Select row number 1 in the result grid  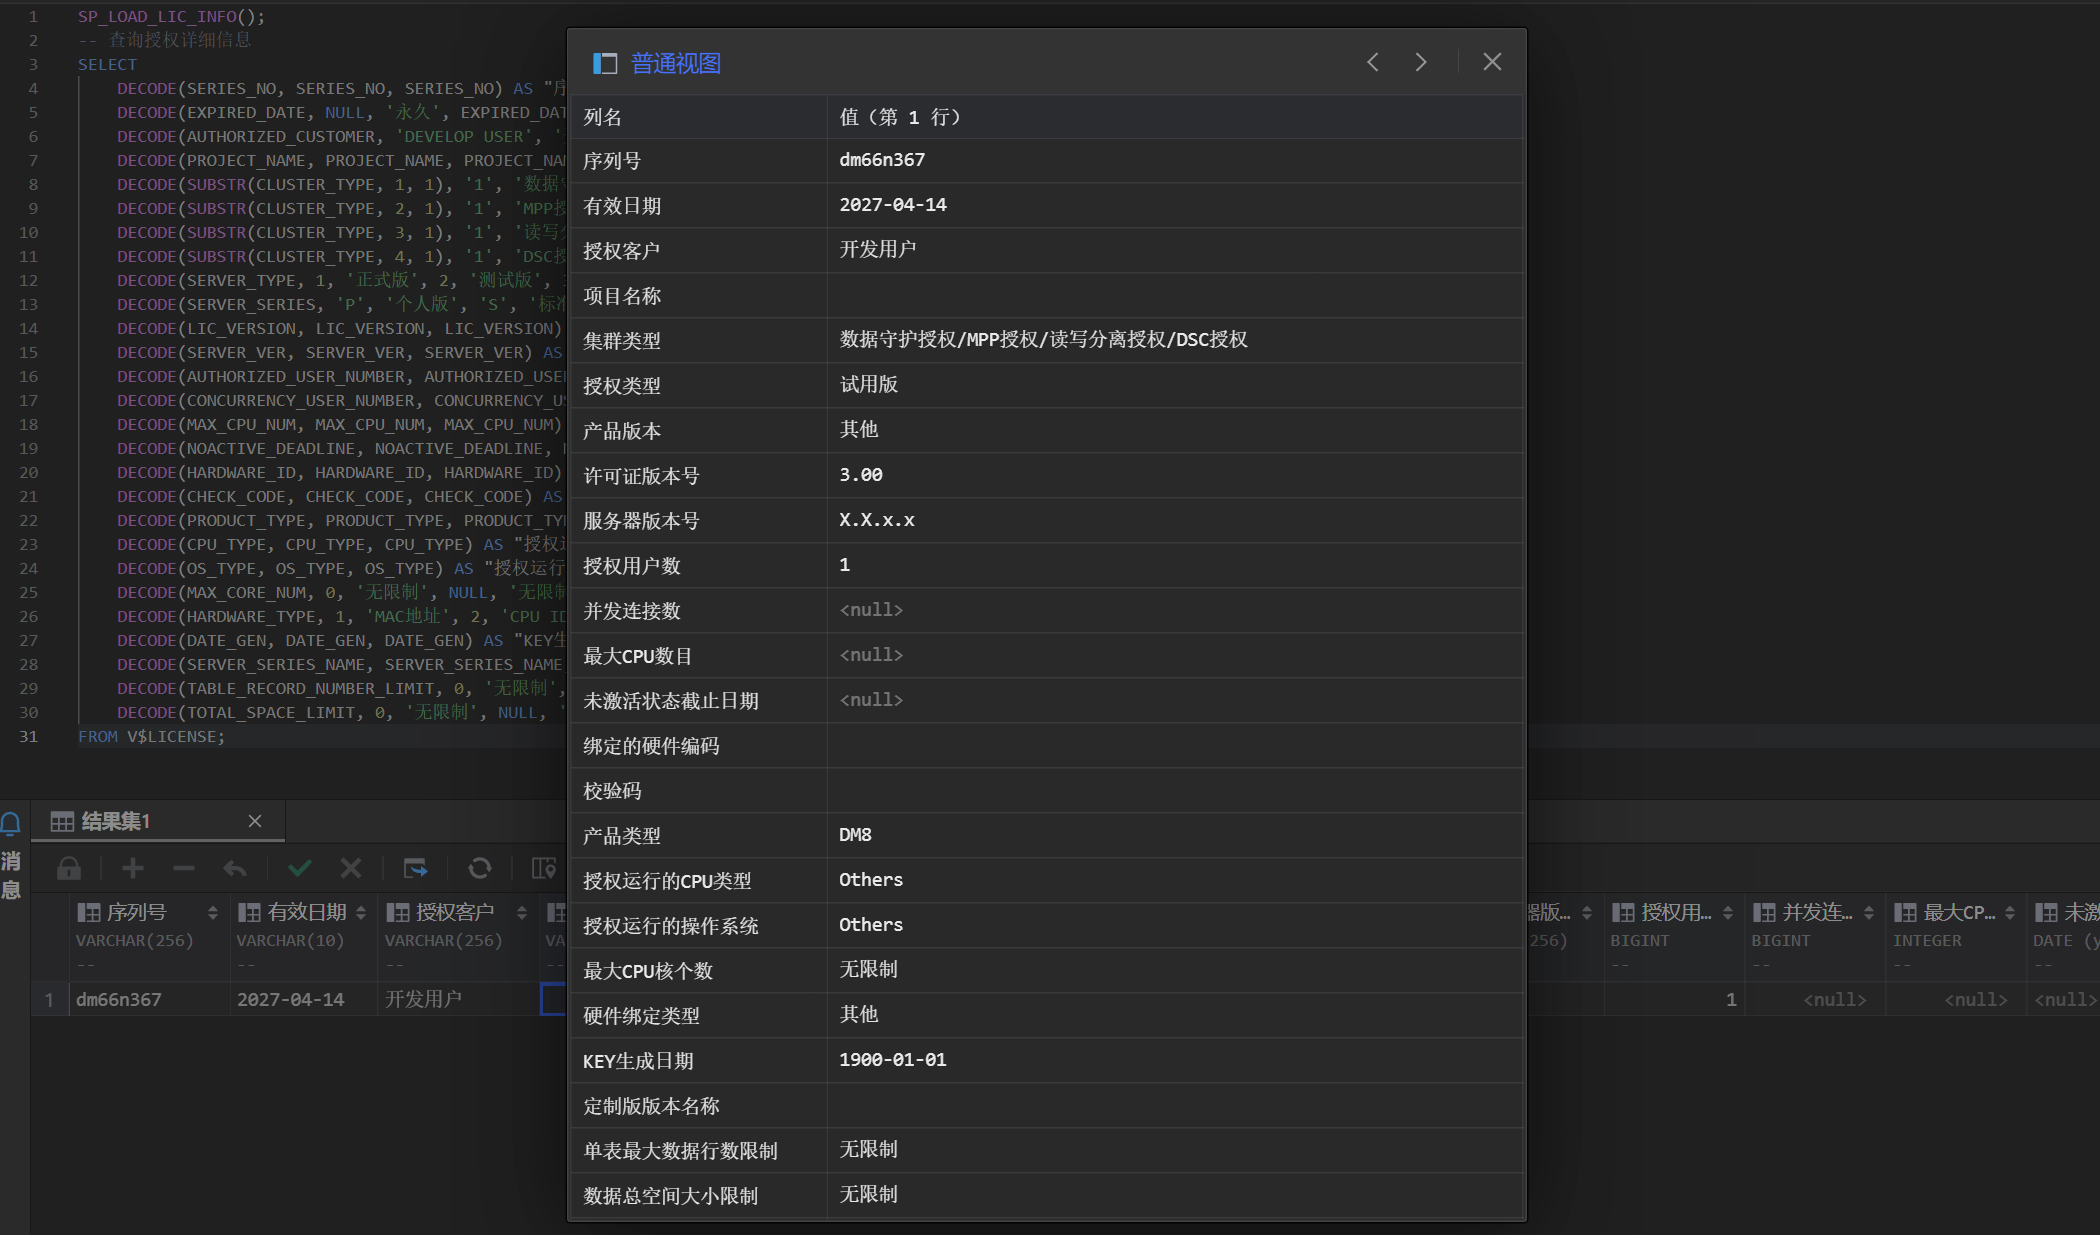click(48, 999)
